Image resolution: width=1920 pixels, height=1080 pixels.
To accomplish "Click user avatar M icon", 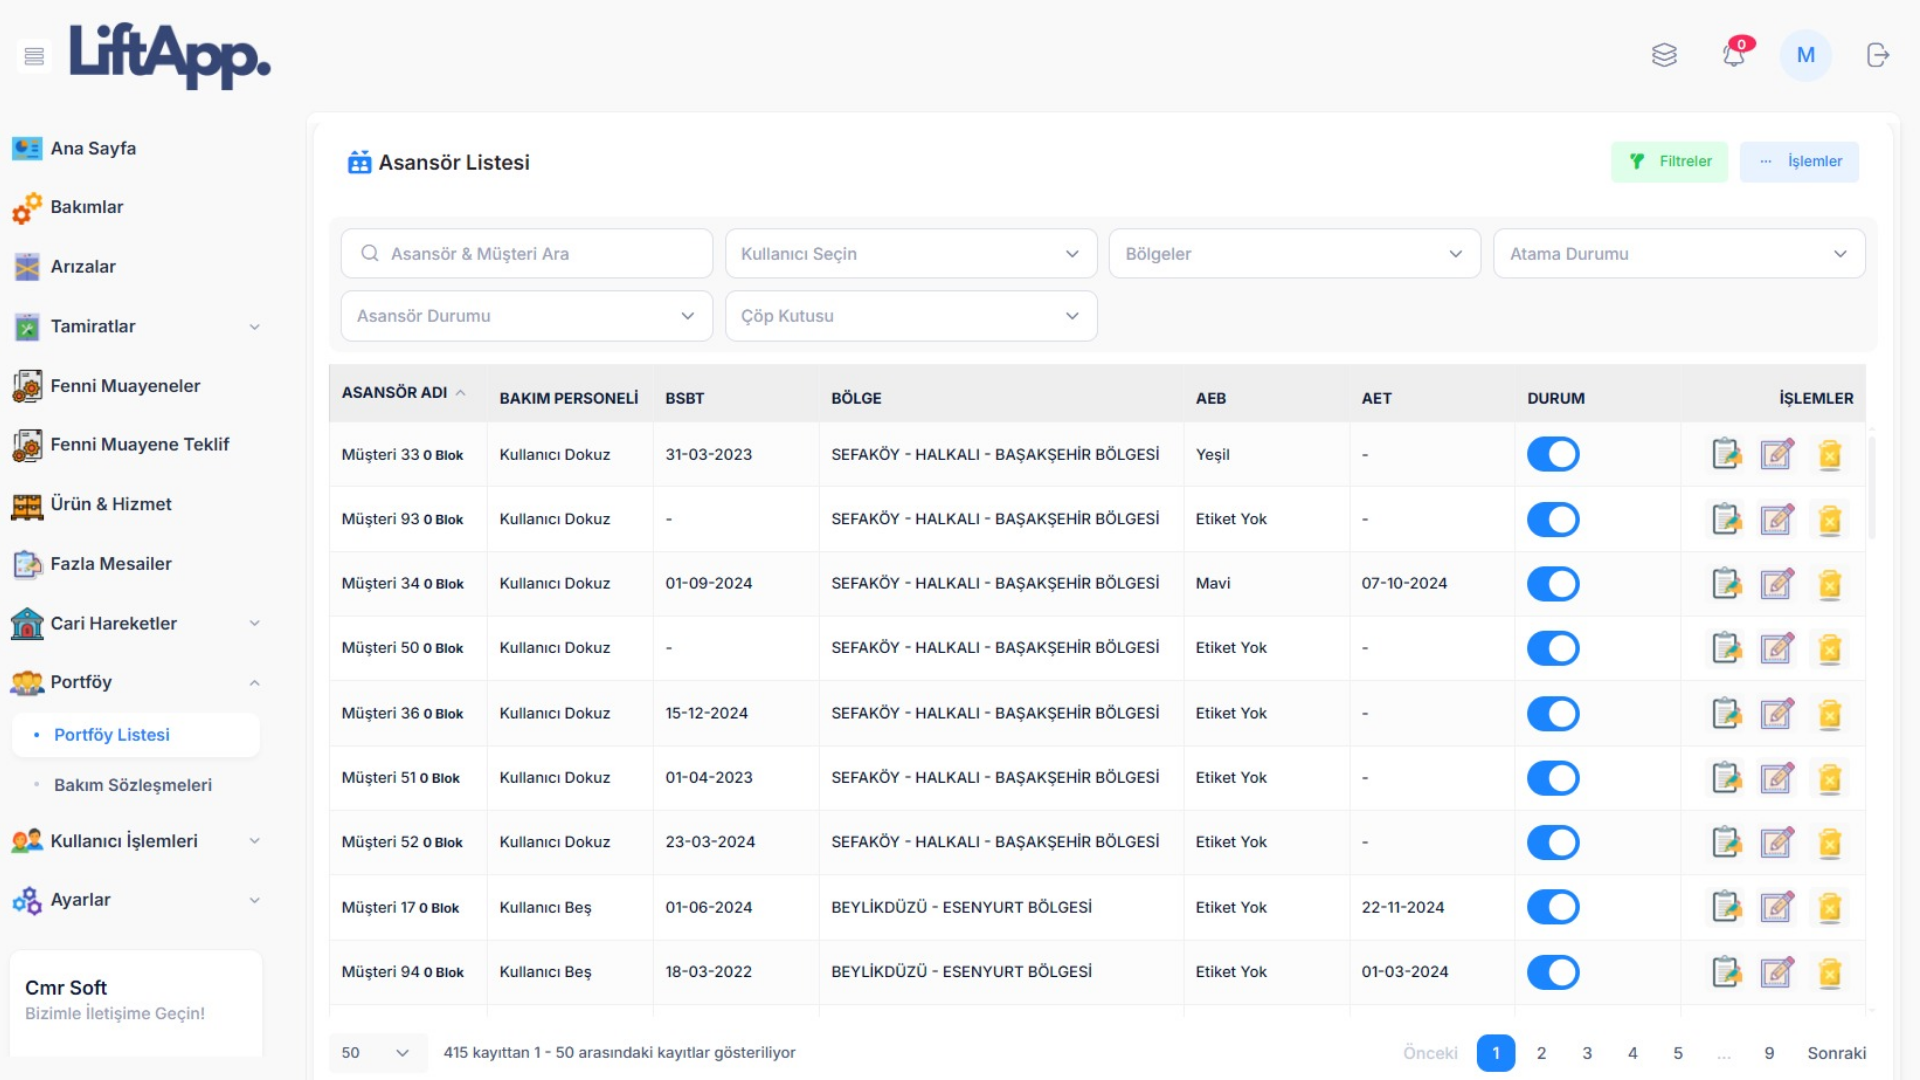I will (1805, 55).
